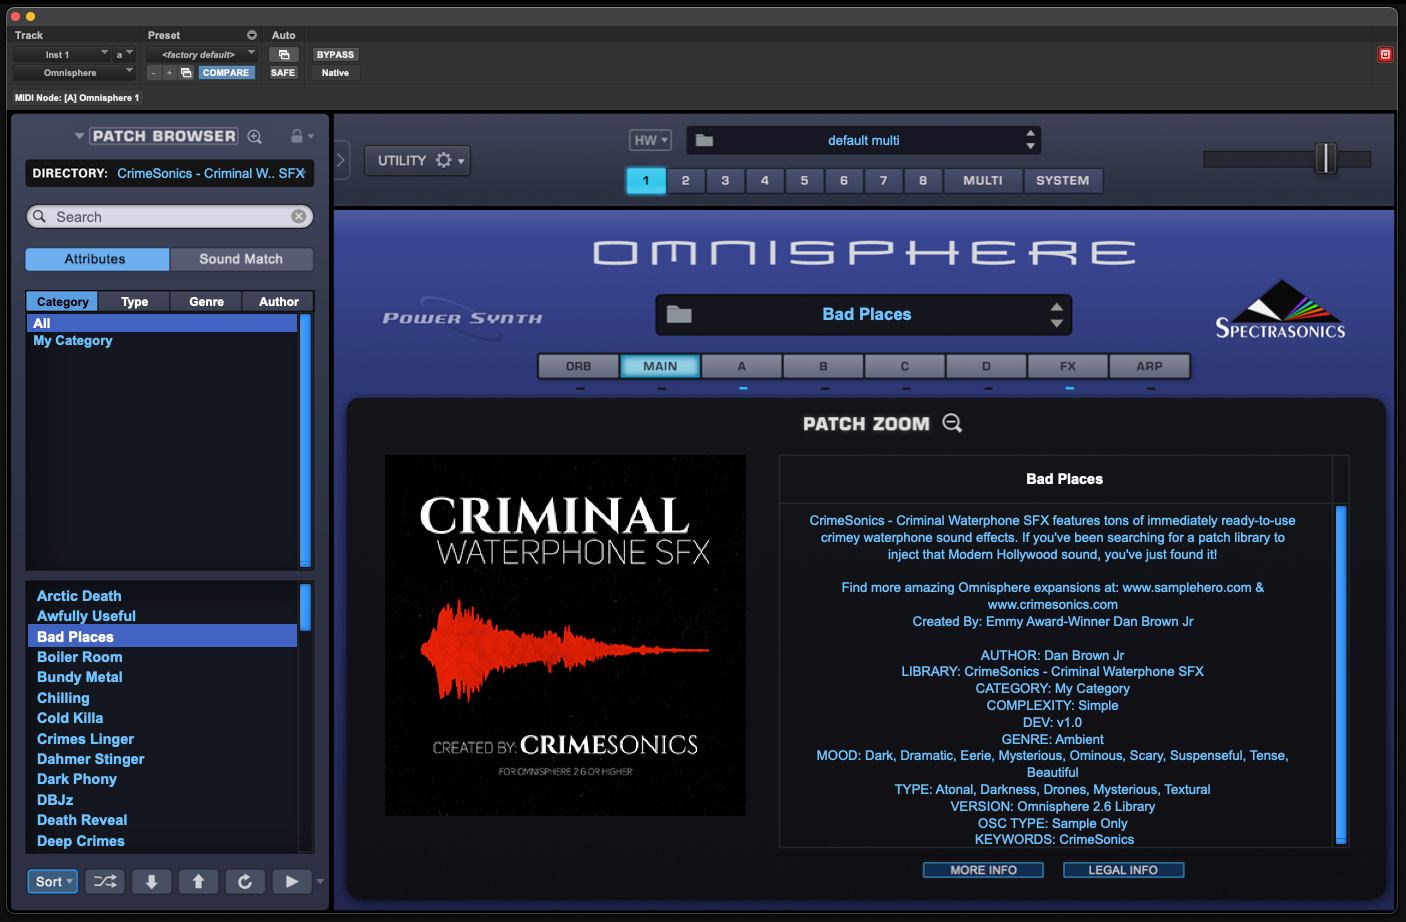Screen dimensions: 1406x922
Task: Toggle the BYPASS button
Action: [335, 55]
